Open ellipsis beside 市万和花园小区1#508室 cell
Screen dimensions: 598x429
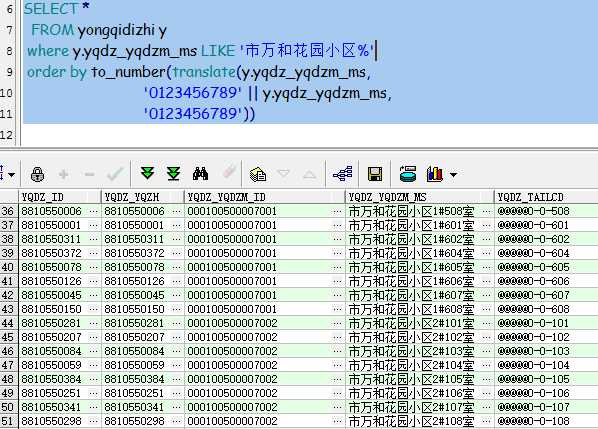[486, 211]
